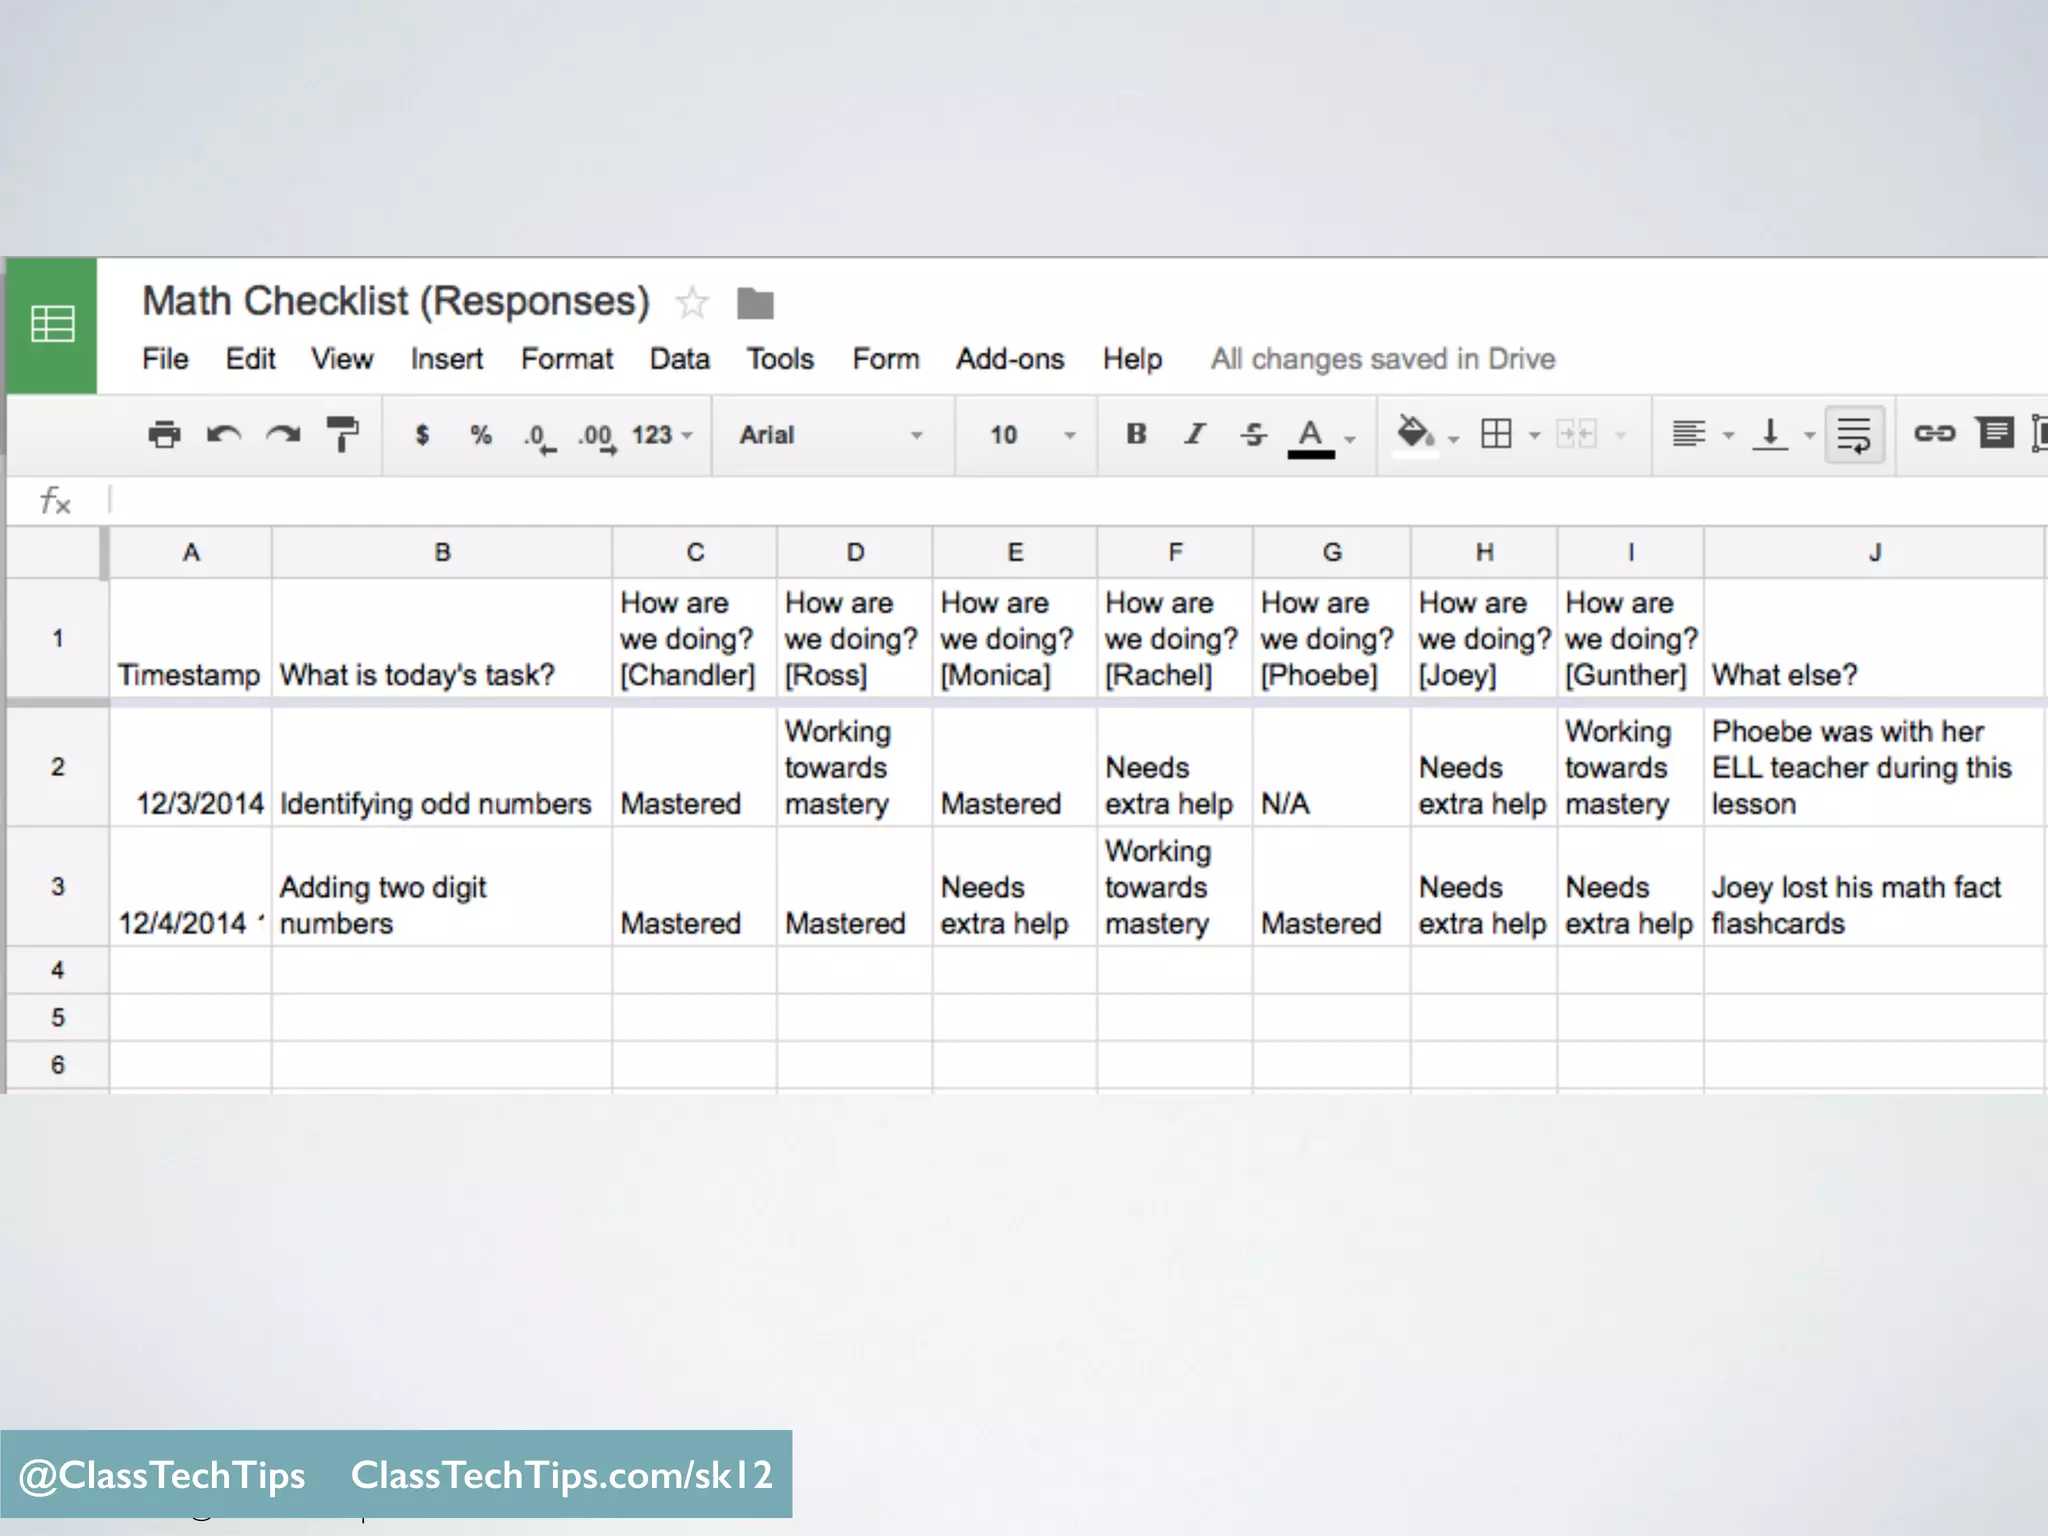The image size is (2048, 1536).
Task: Format selection as currency
Action: [x=422, y=435]
